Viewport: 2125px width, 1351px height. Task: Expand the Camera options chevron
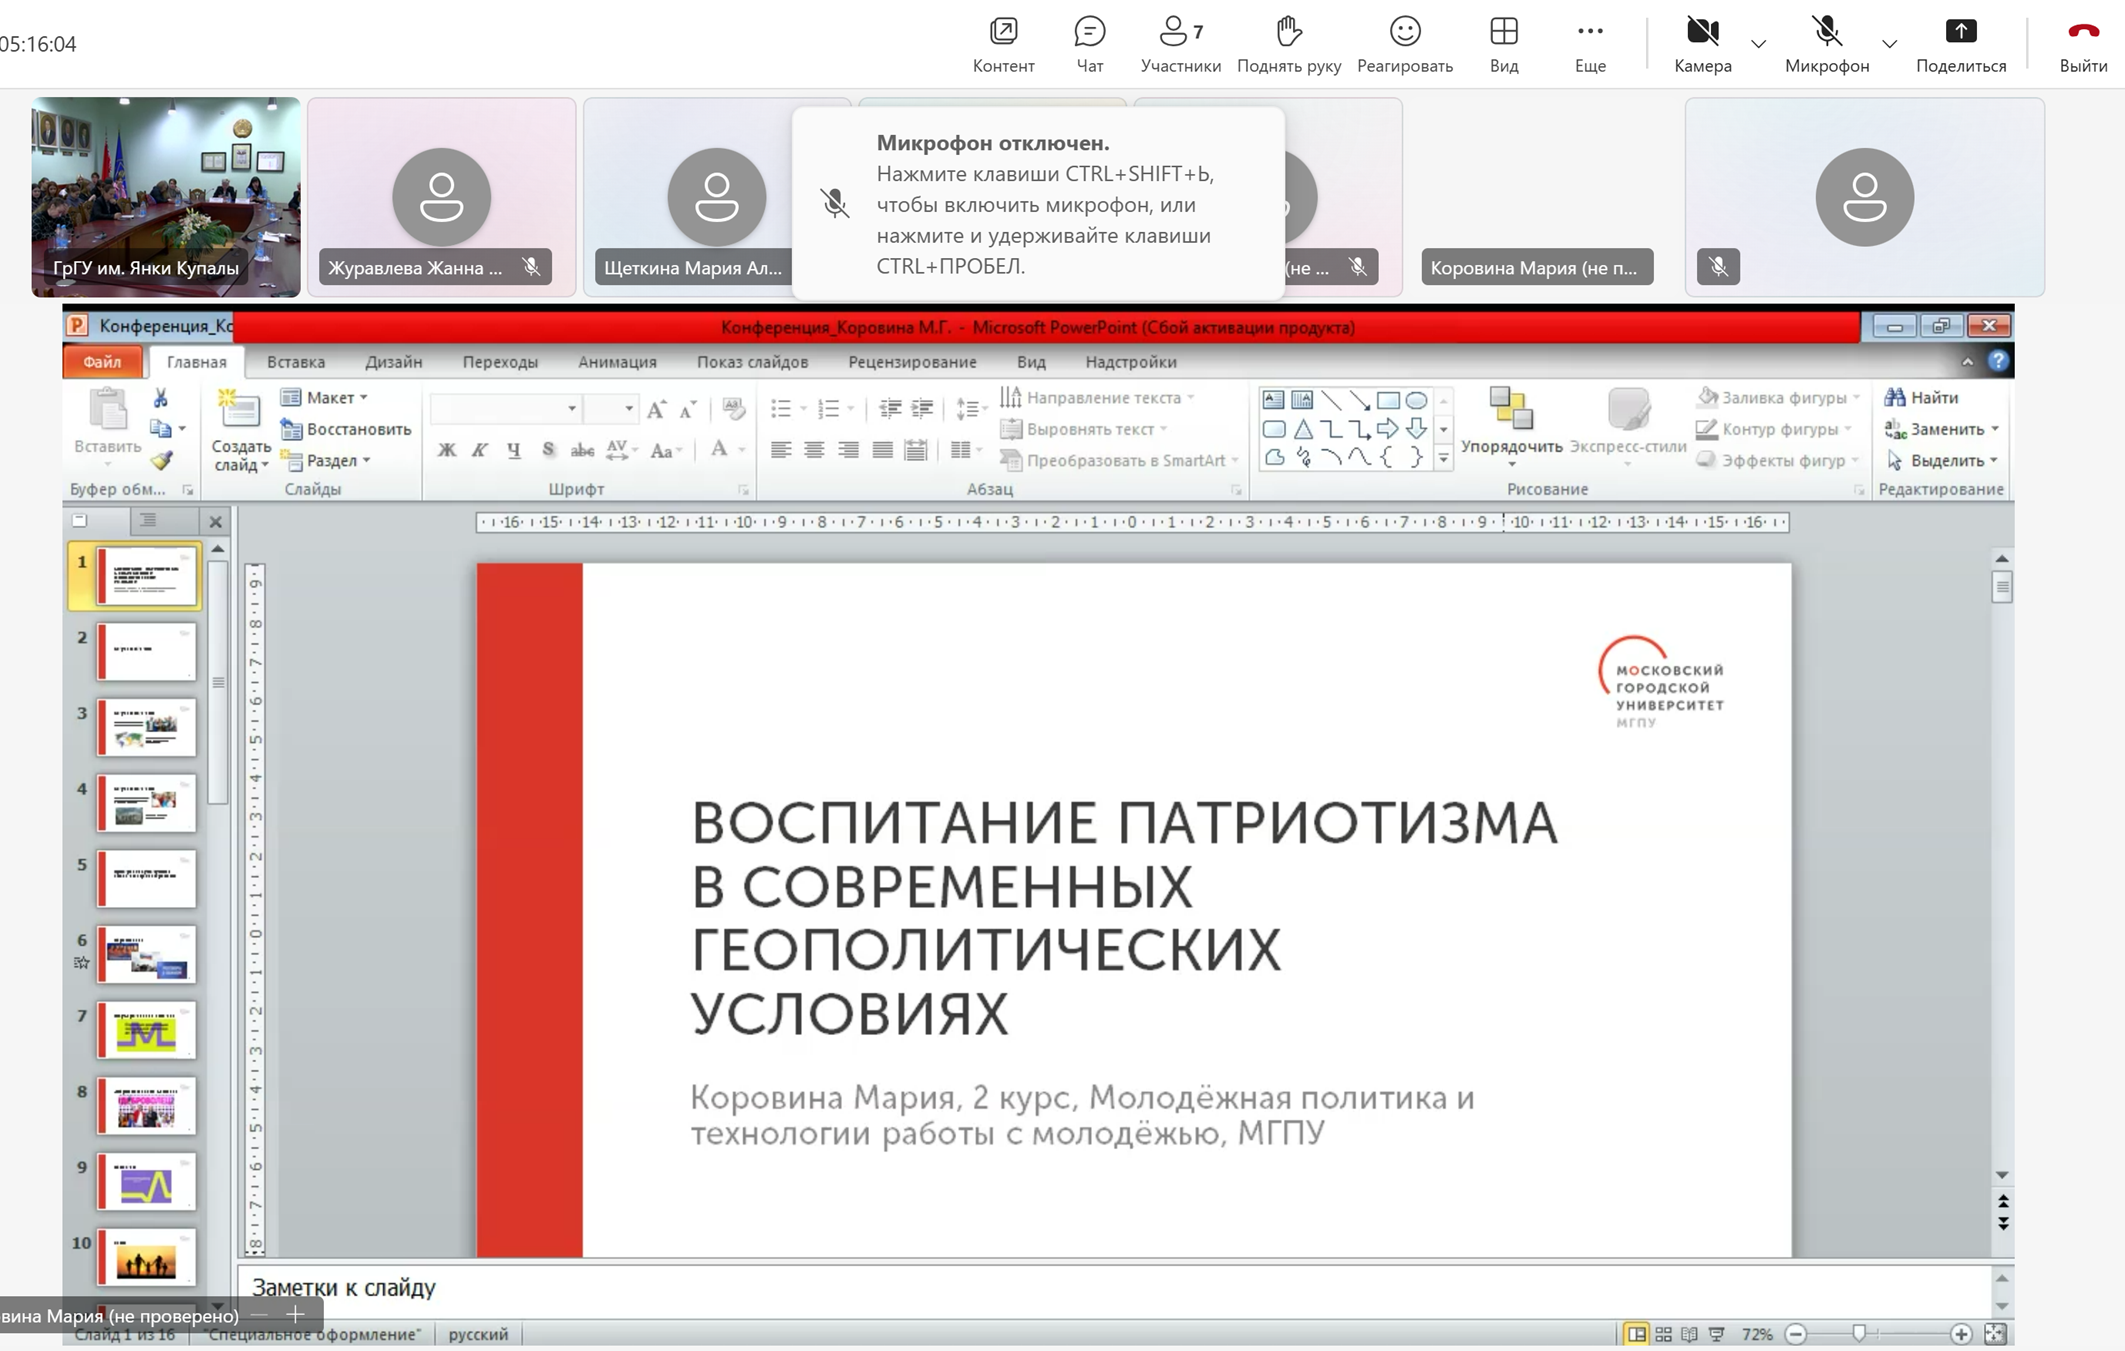coord(1758,45)
